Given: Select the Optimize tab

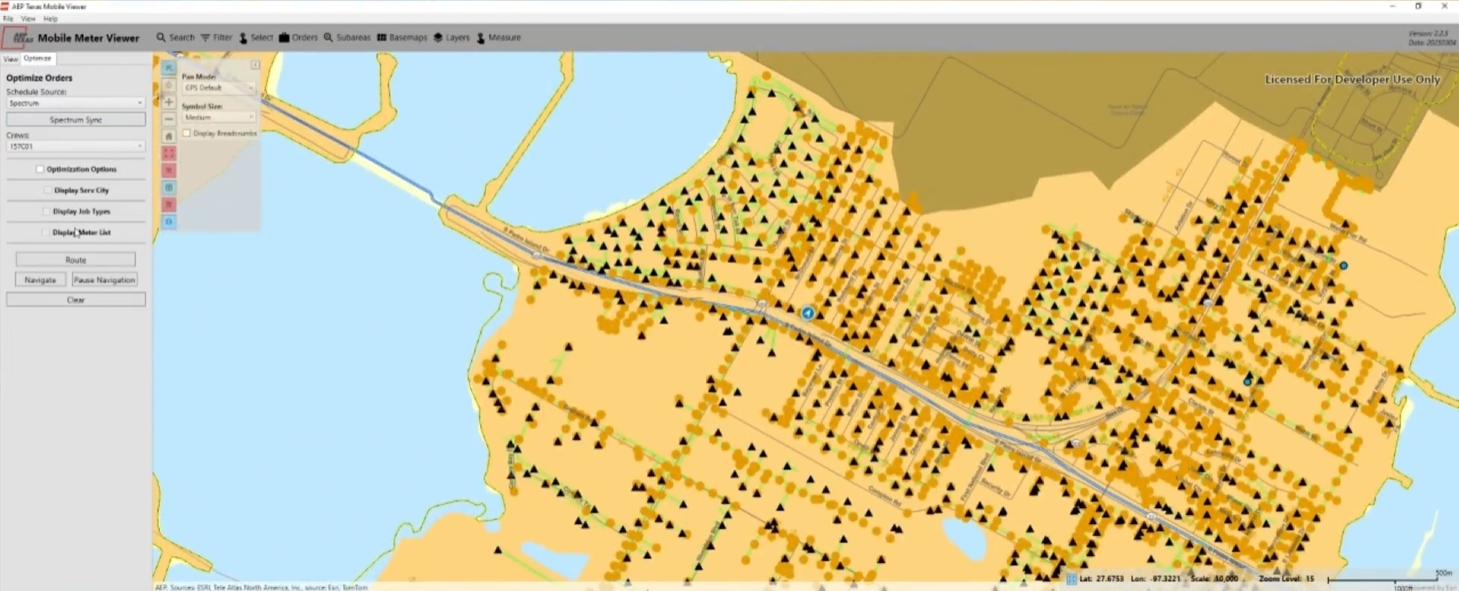Looking at the screenshot, I should click(37, 59).
